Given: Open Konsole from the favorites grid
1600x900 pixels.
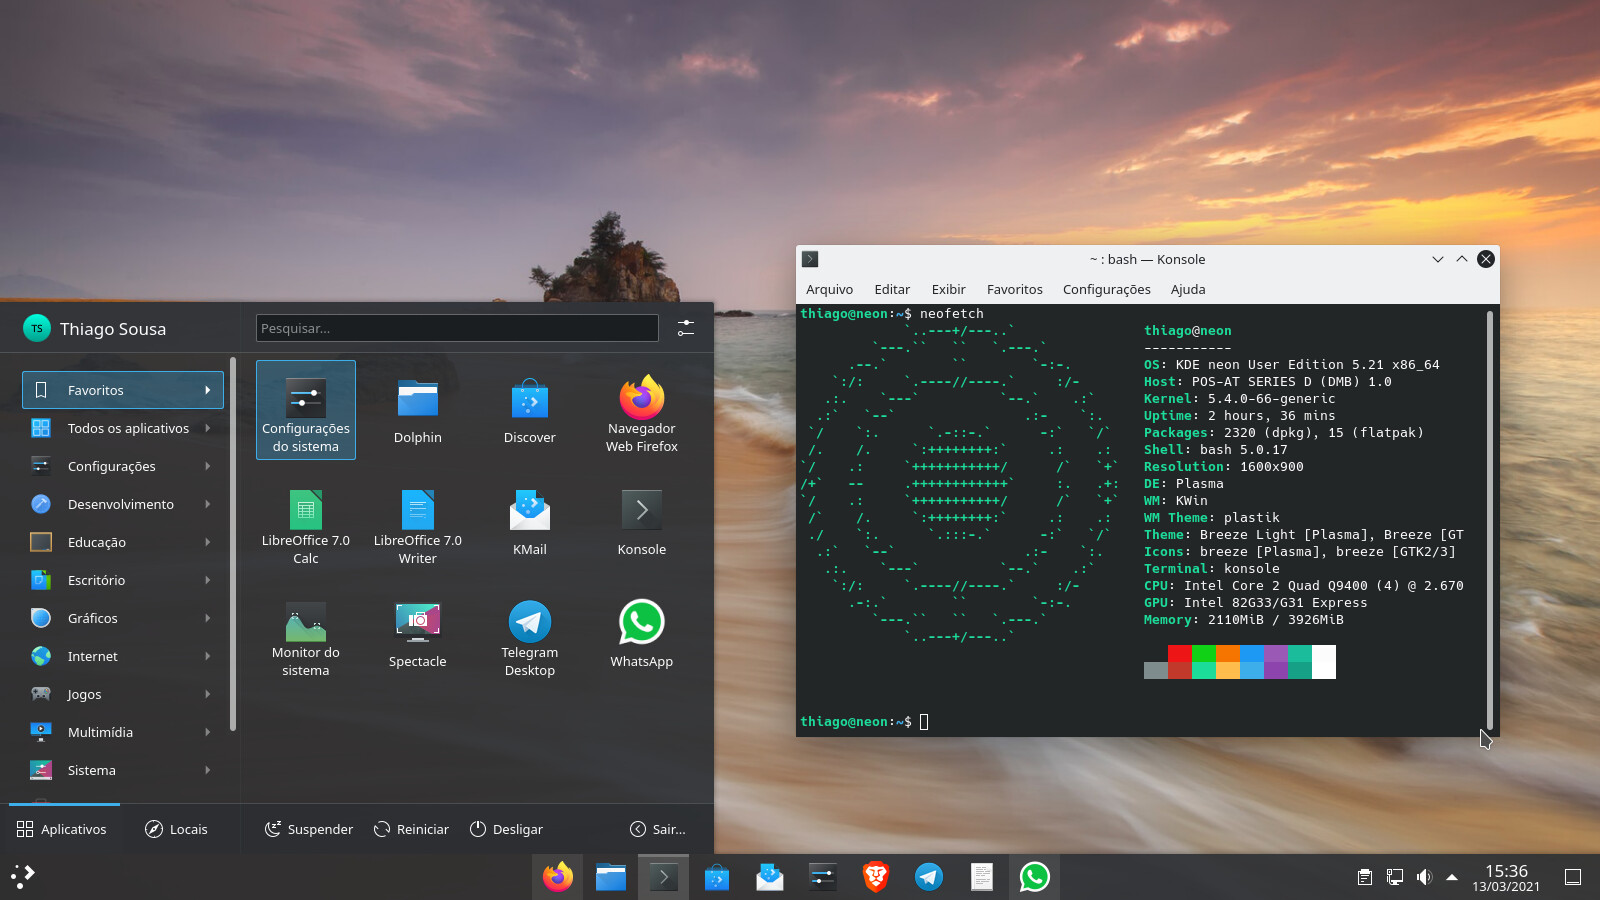Looking at the screenshot, I should 642,522.
